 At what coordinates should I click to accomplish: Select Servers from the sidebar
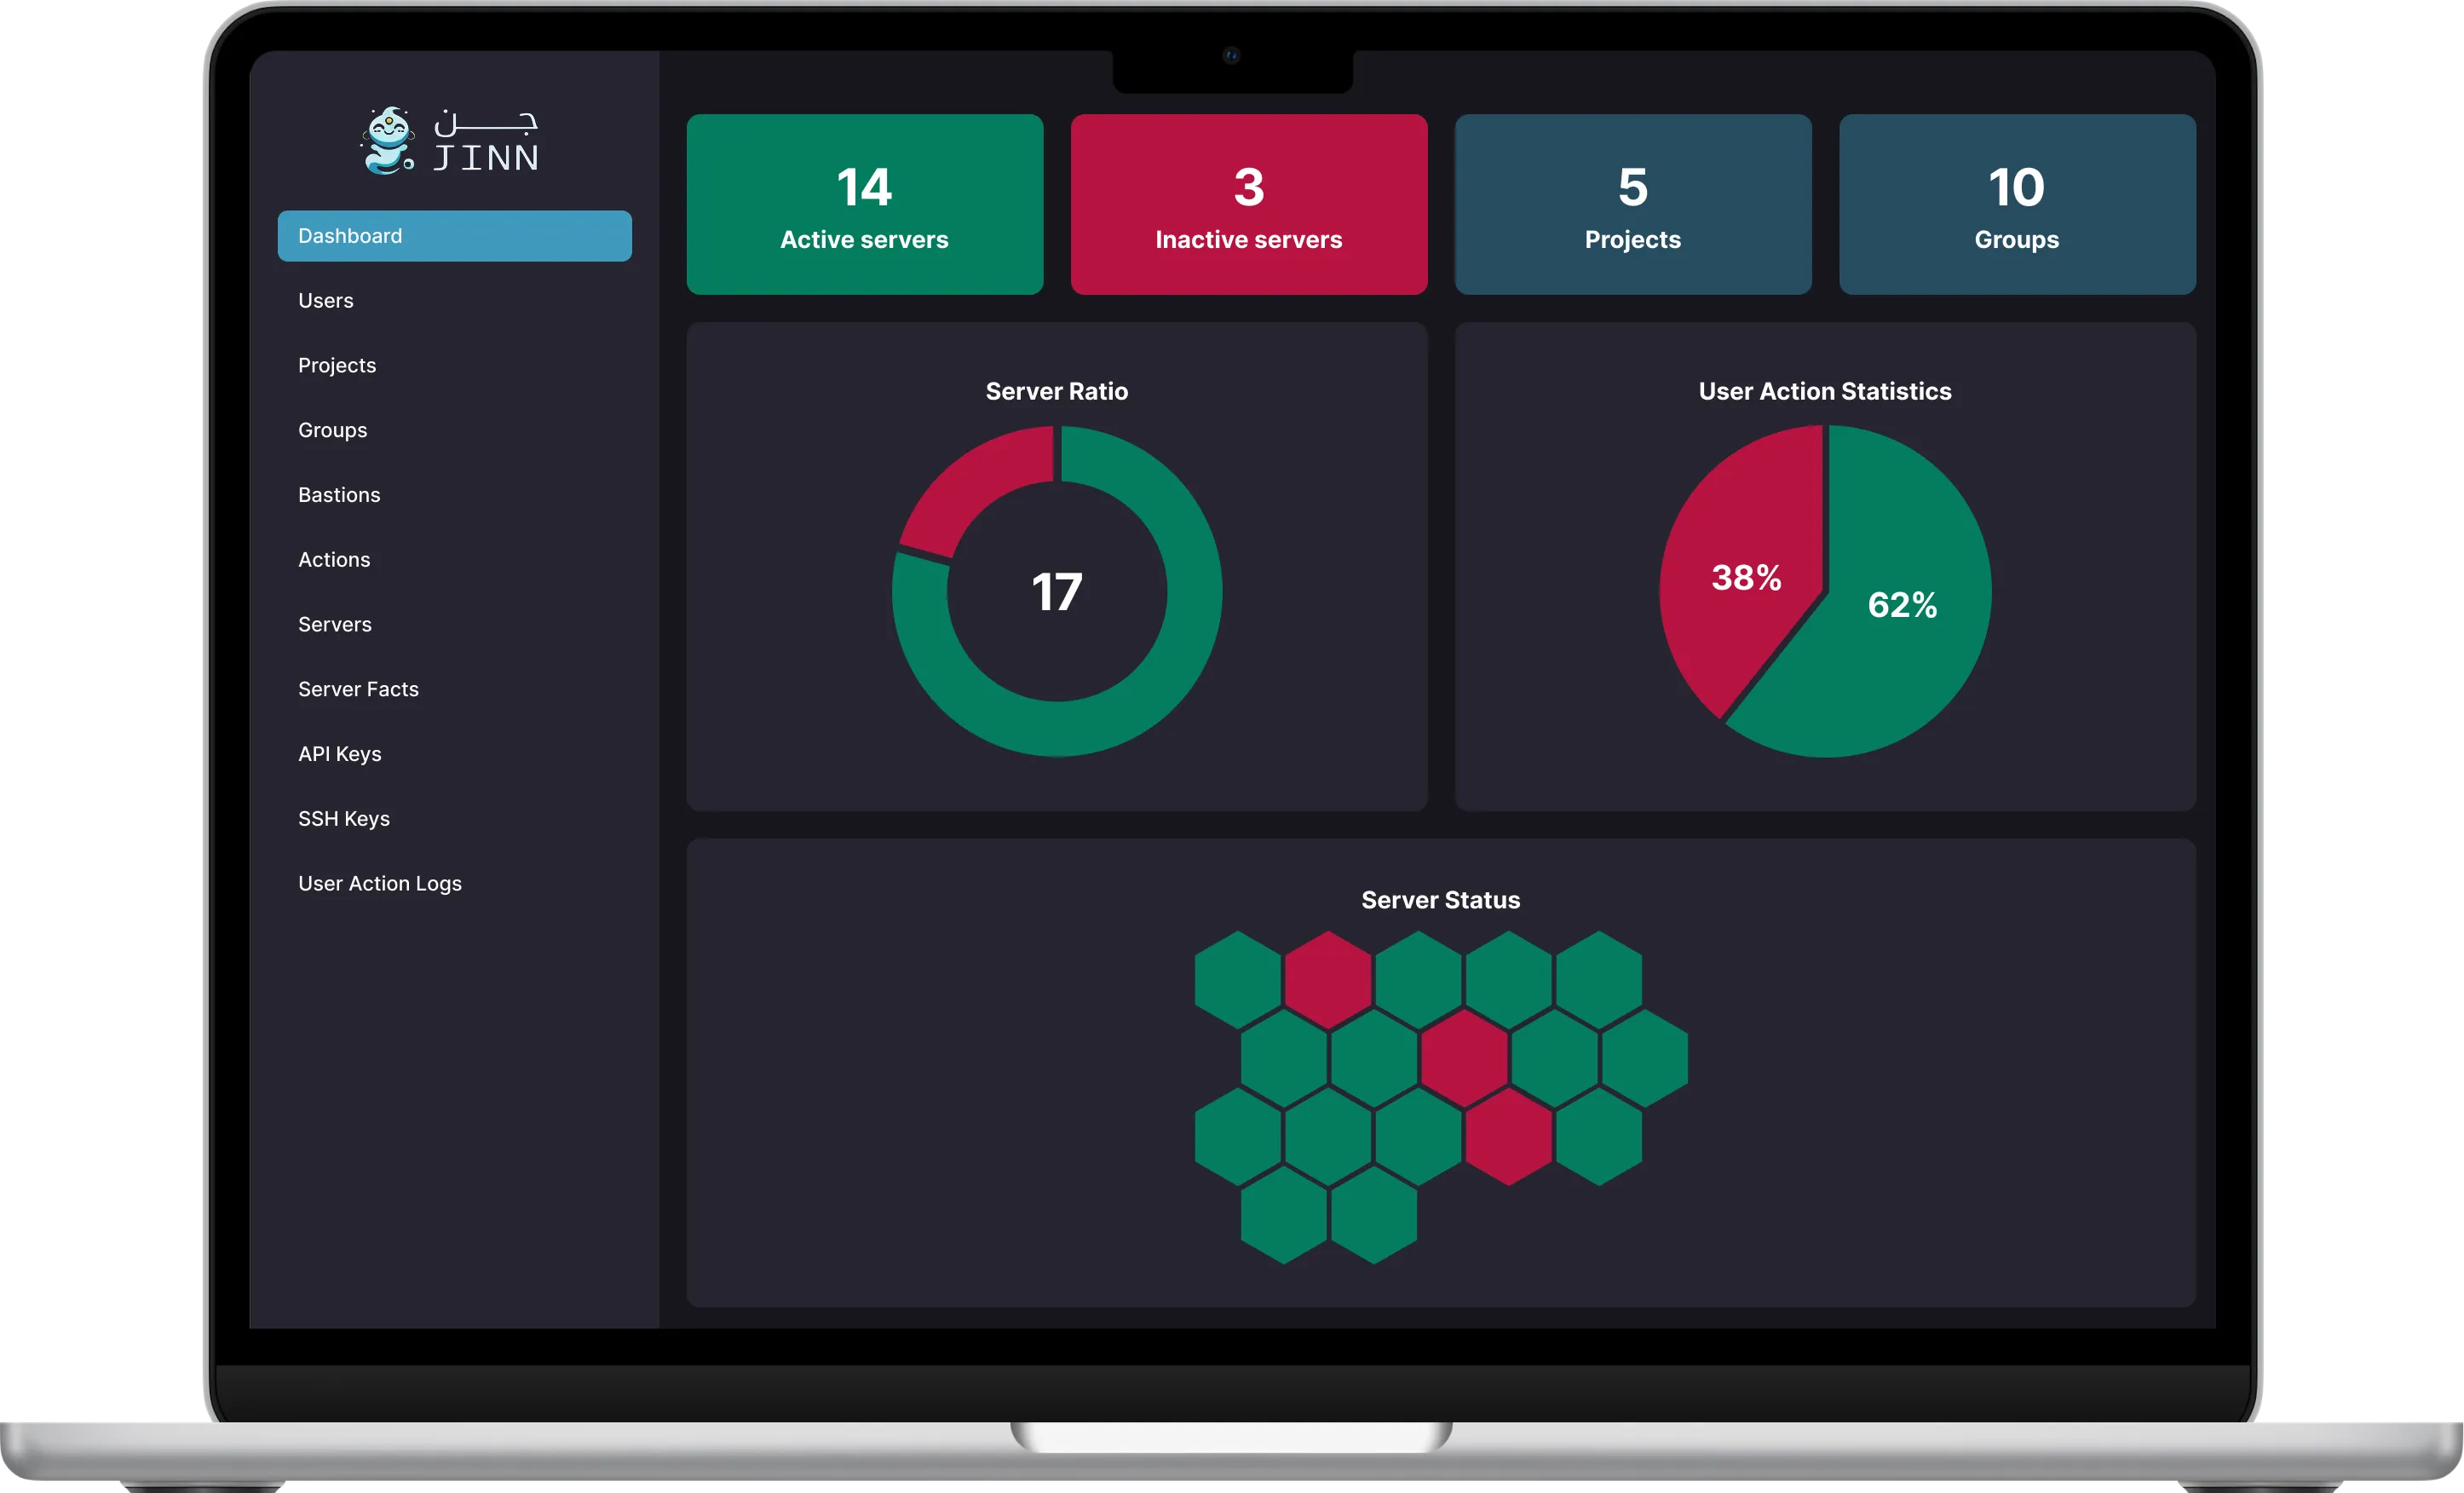335,625
